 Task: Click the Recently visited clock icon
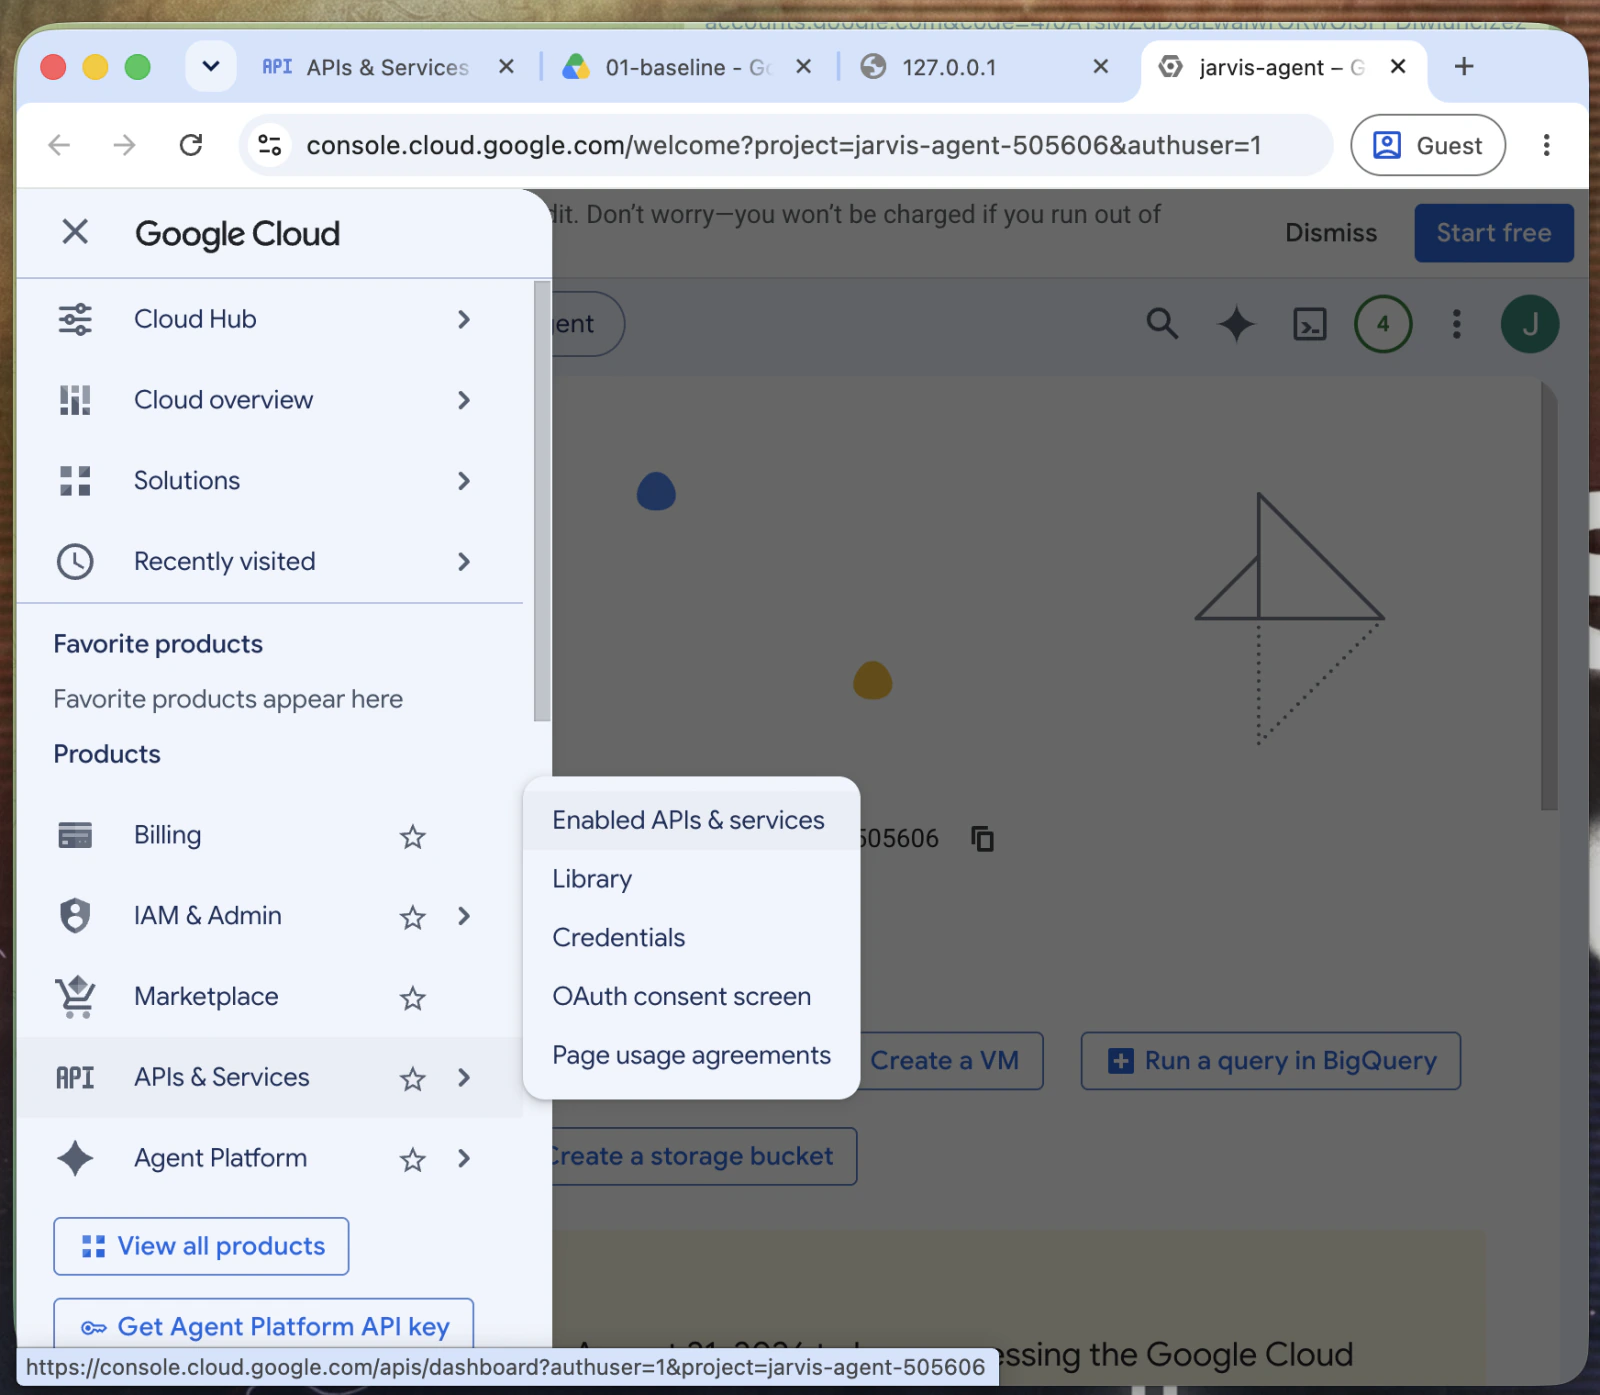tap(75, 562)
